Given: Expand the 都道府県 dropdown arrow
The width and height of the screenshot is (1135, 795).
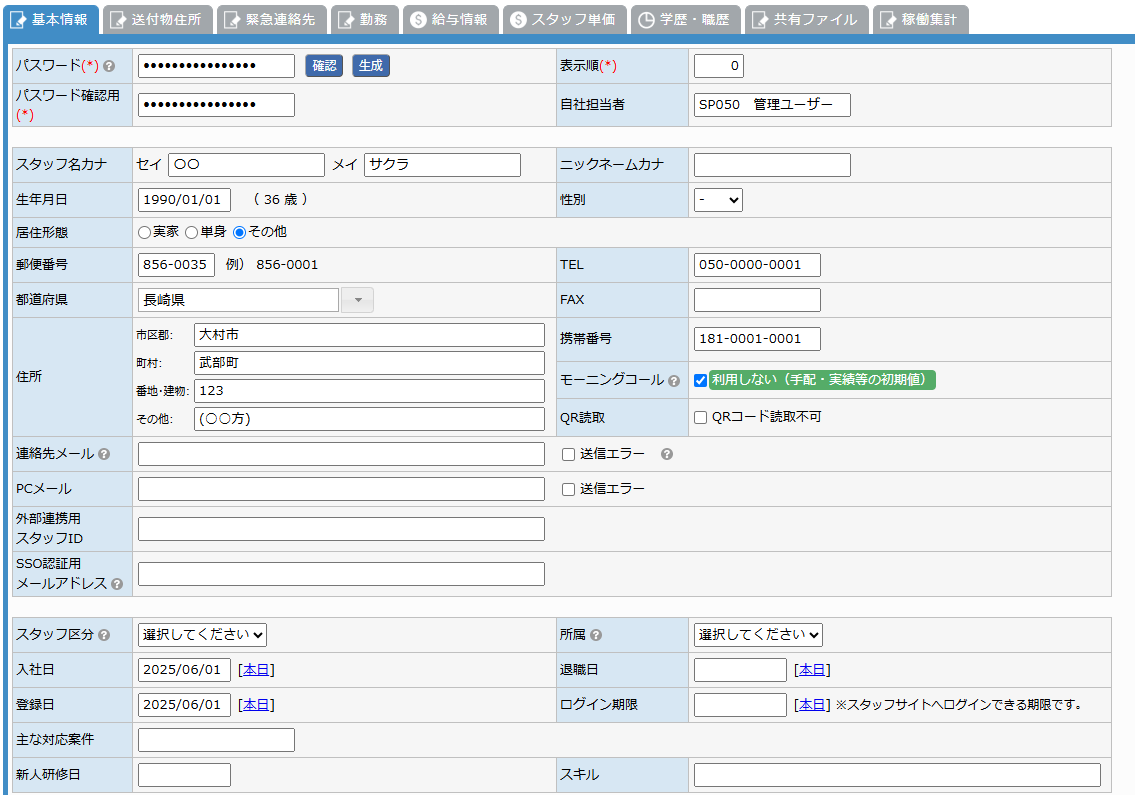Looking at the screenshot, I should tap(358, 300).
